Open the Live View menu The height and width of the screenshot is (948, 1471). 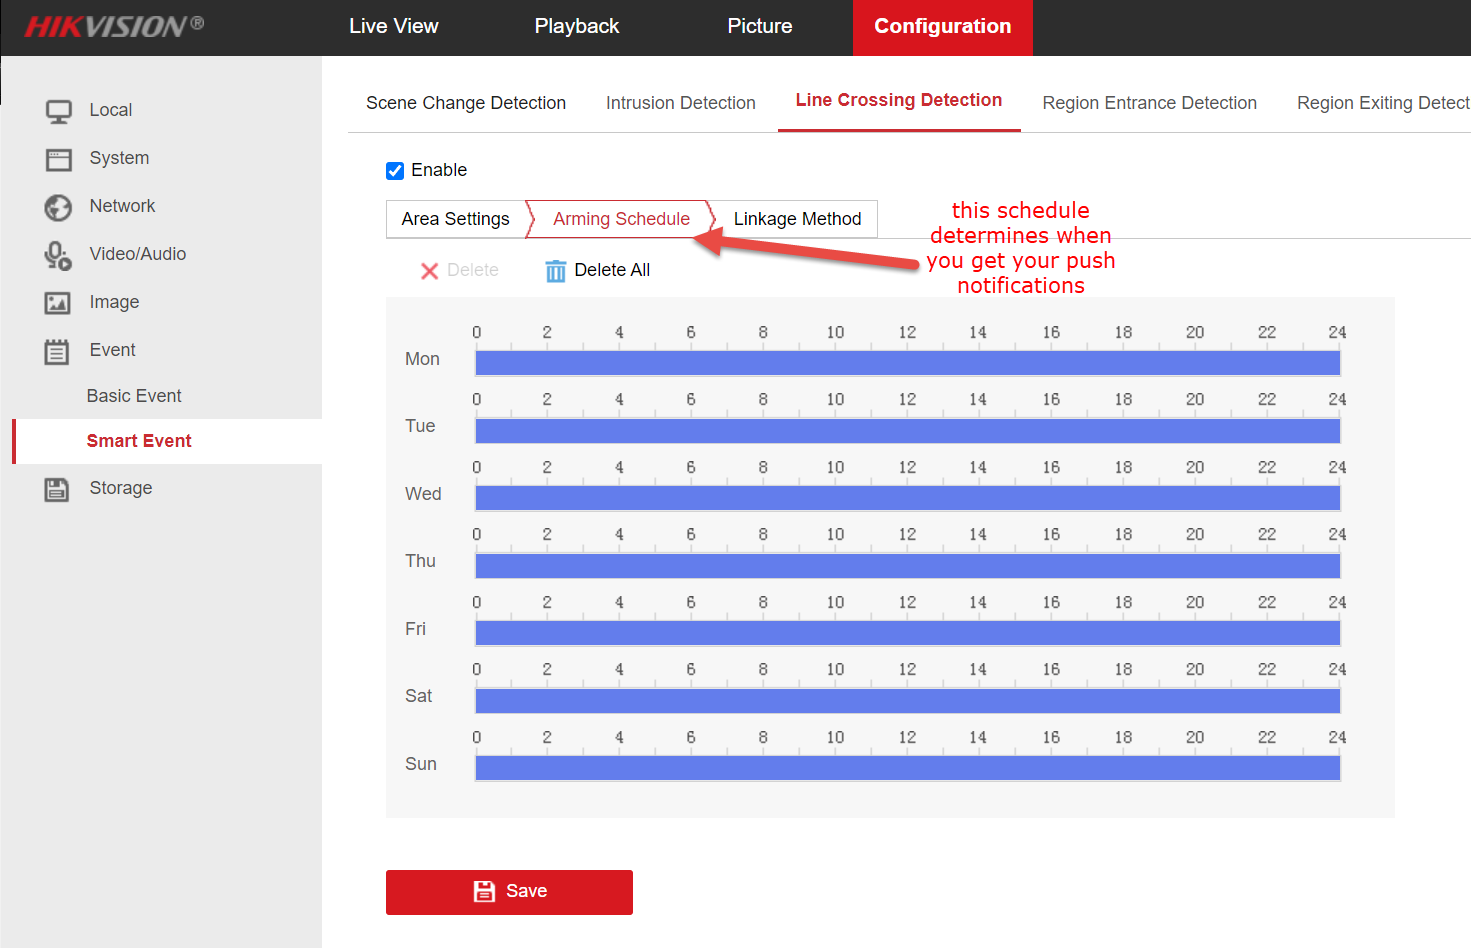[x=393, y=27]
